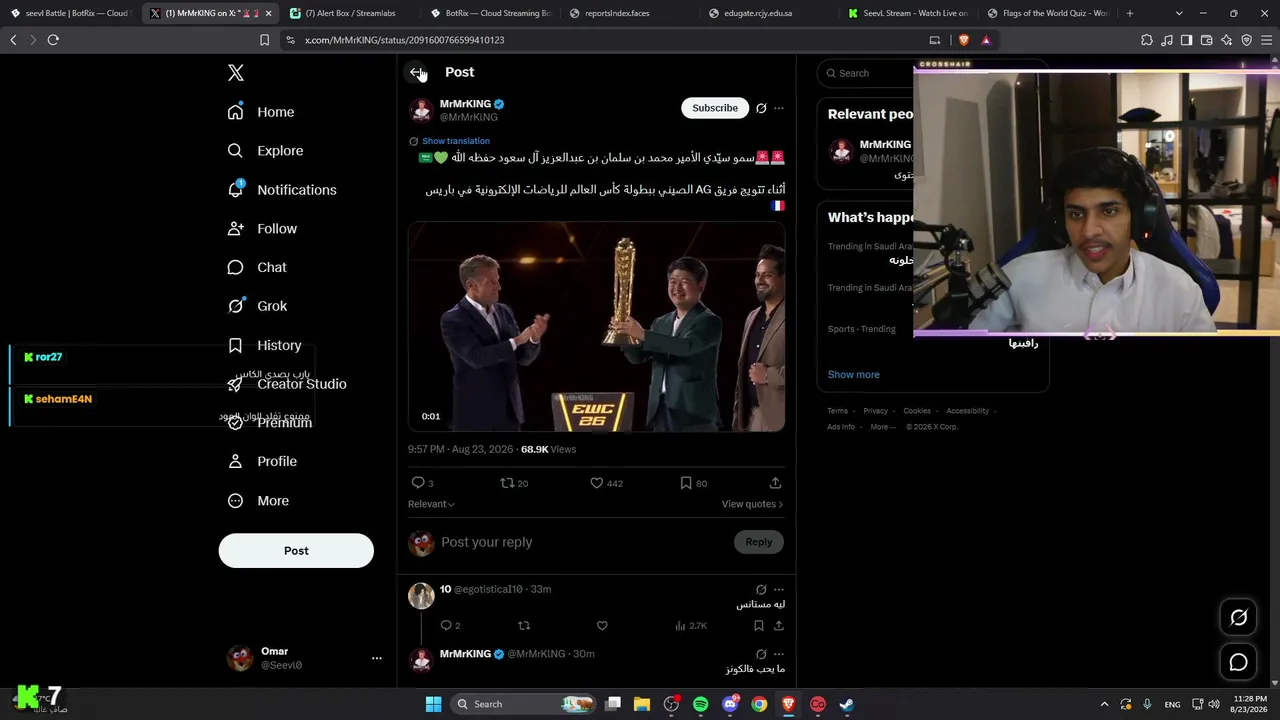Bookmark this page in address bar

pos(264,40)
